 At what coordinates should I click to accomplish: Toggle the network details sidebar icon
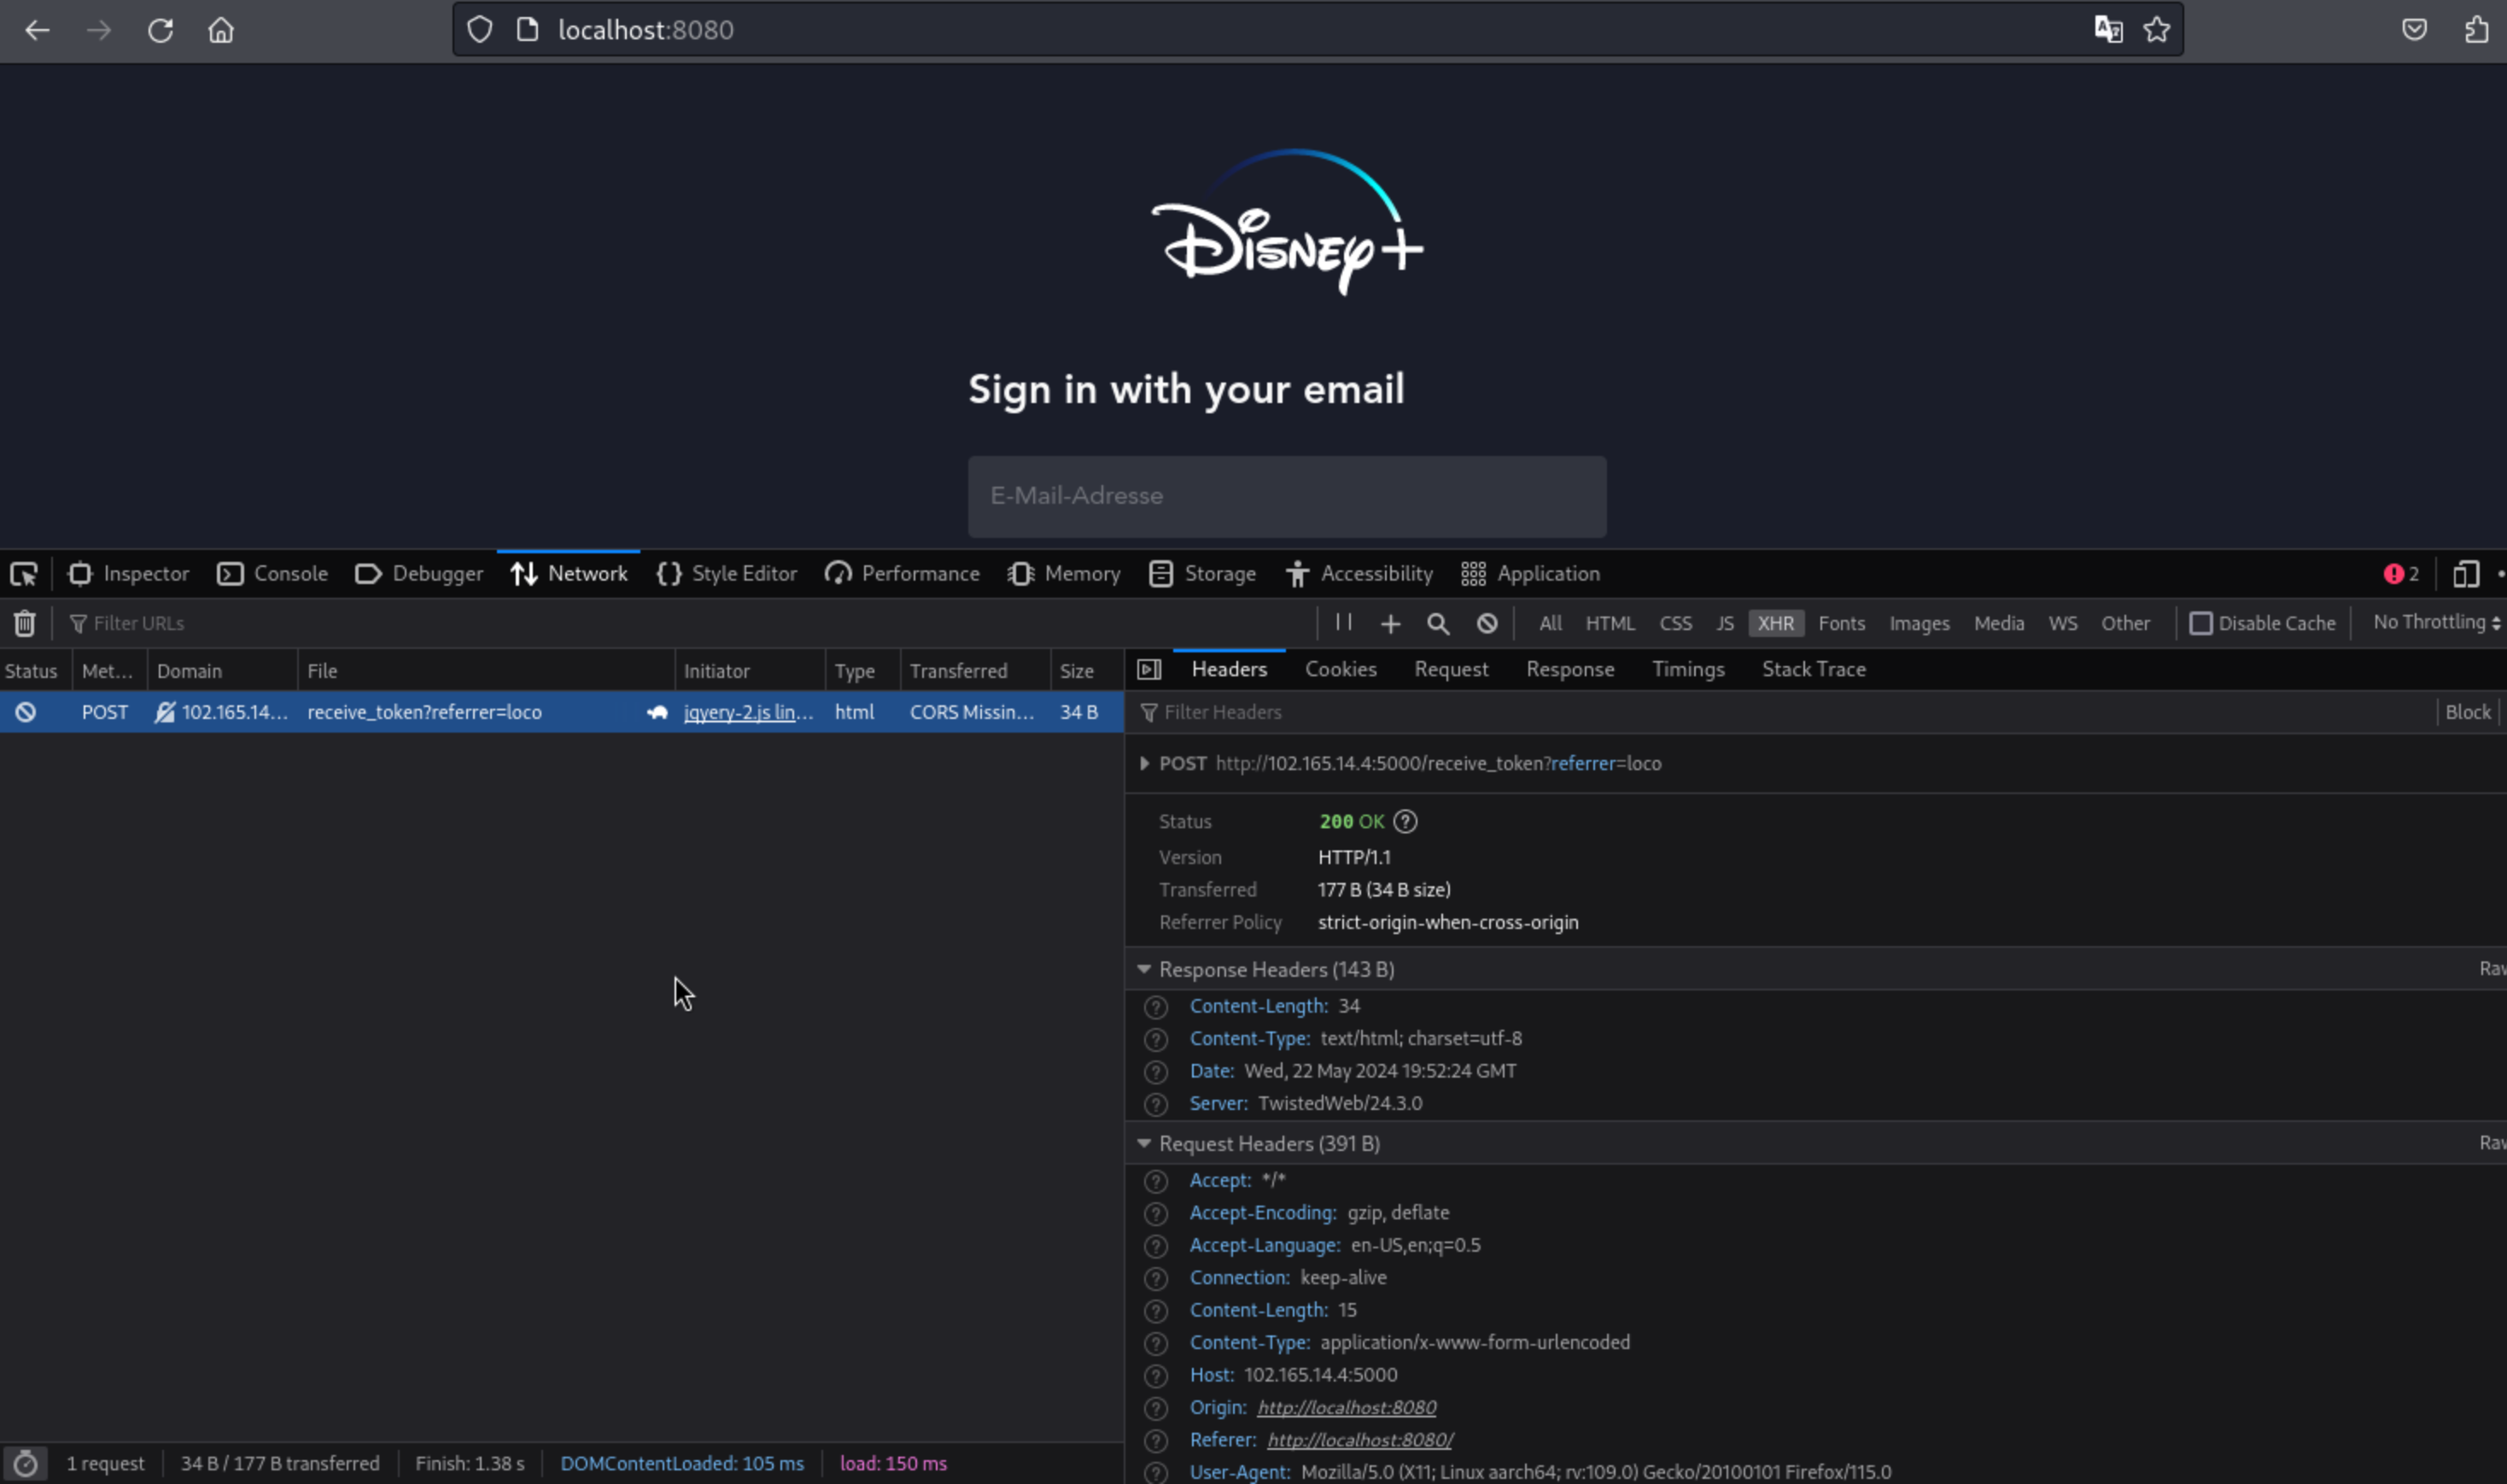[1149, 670]
